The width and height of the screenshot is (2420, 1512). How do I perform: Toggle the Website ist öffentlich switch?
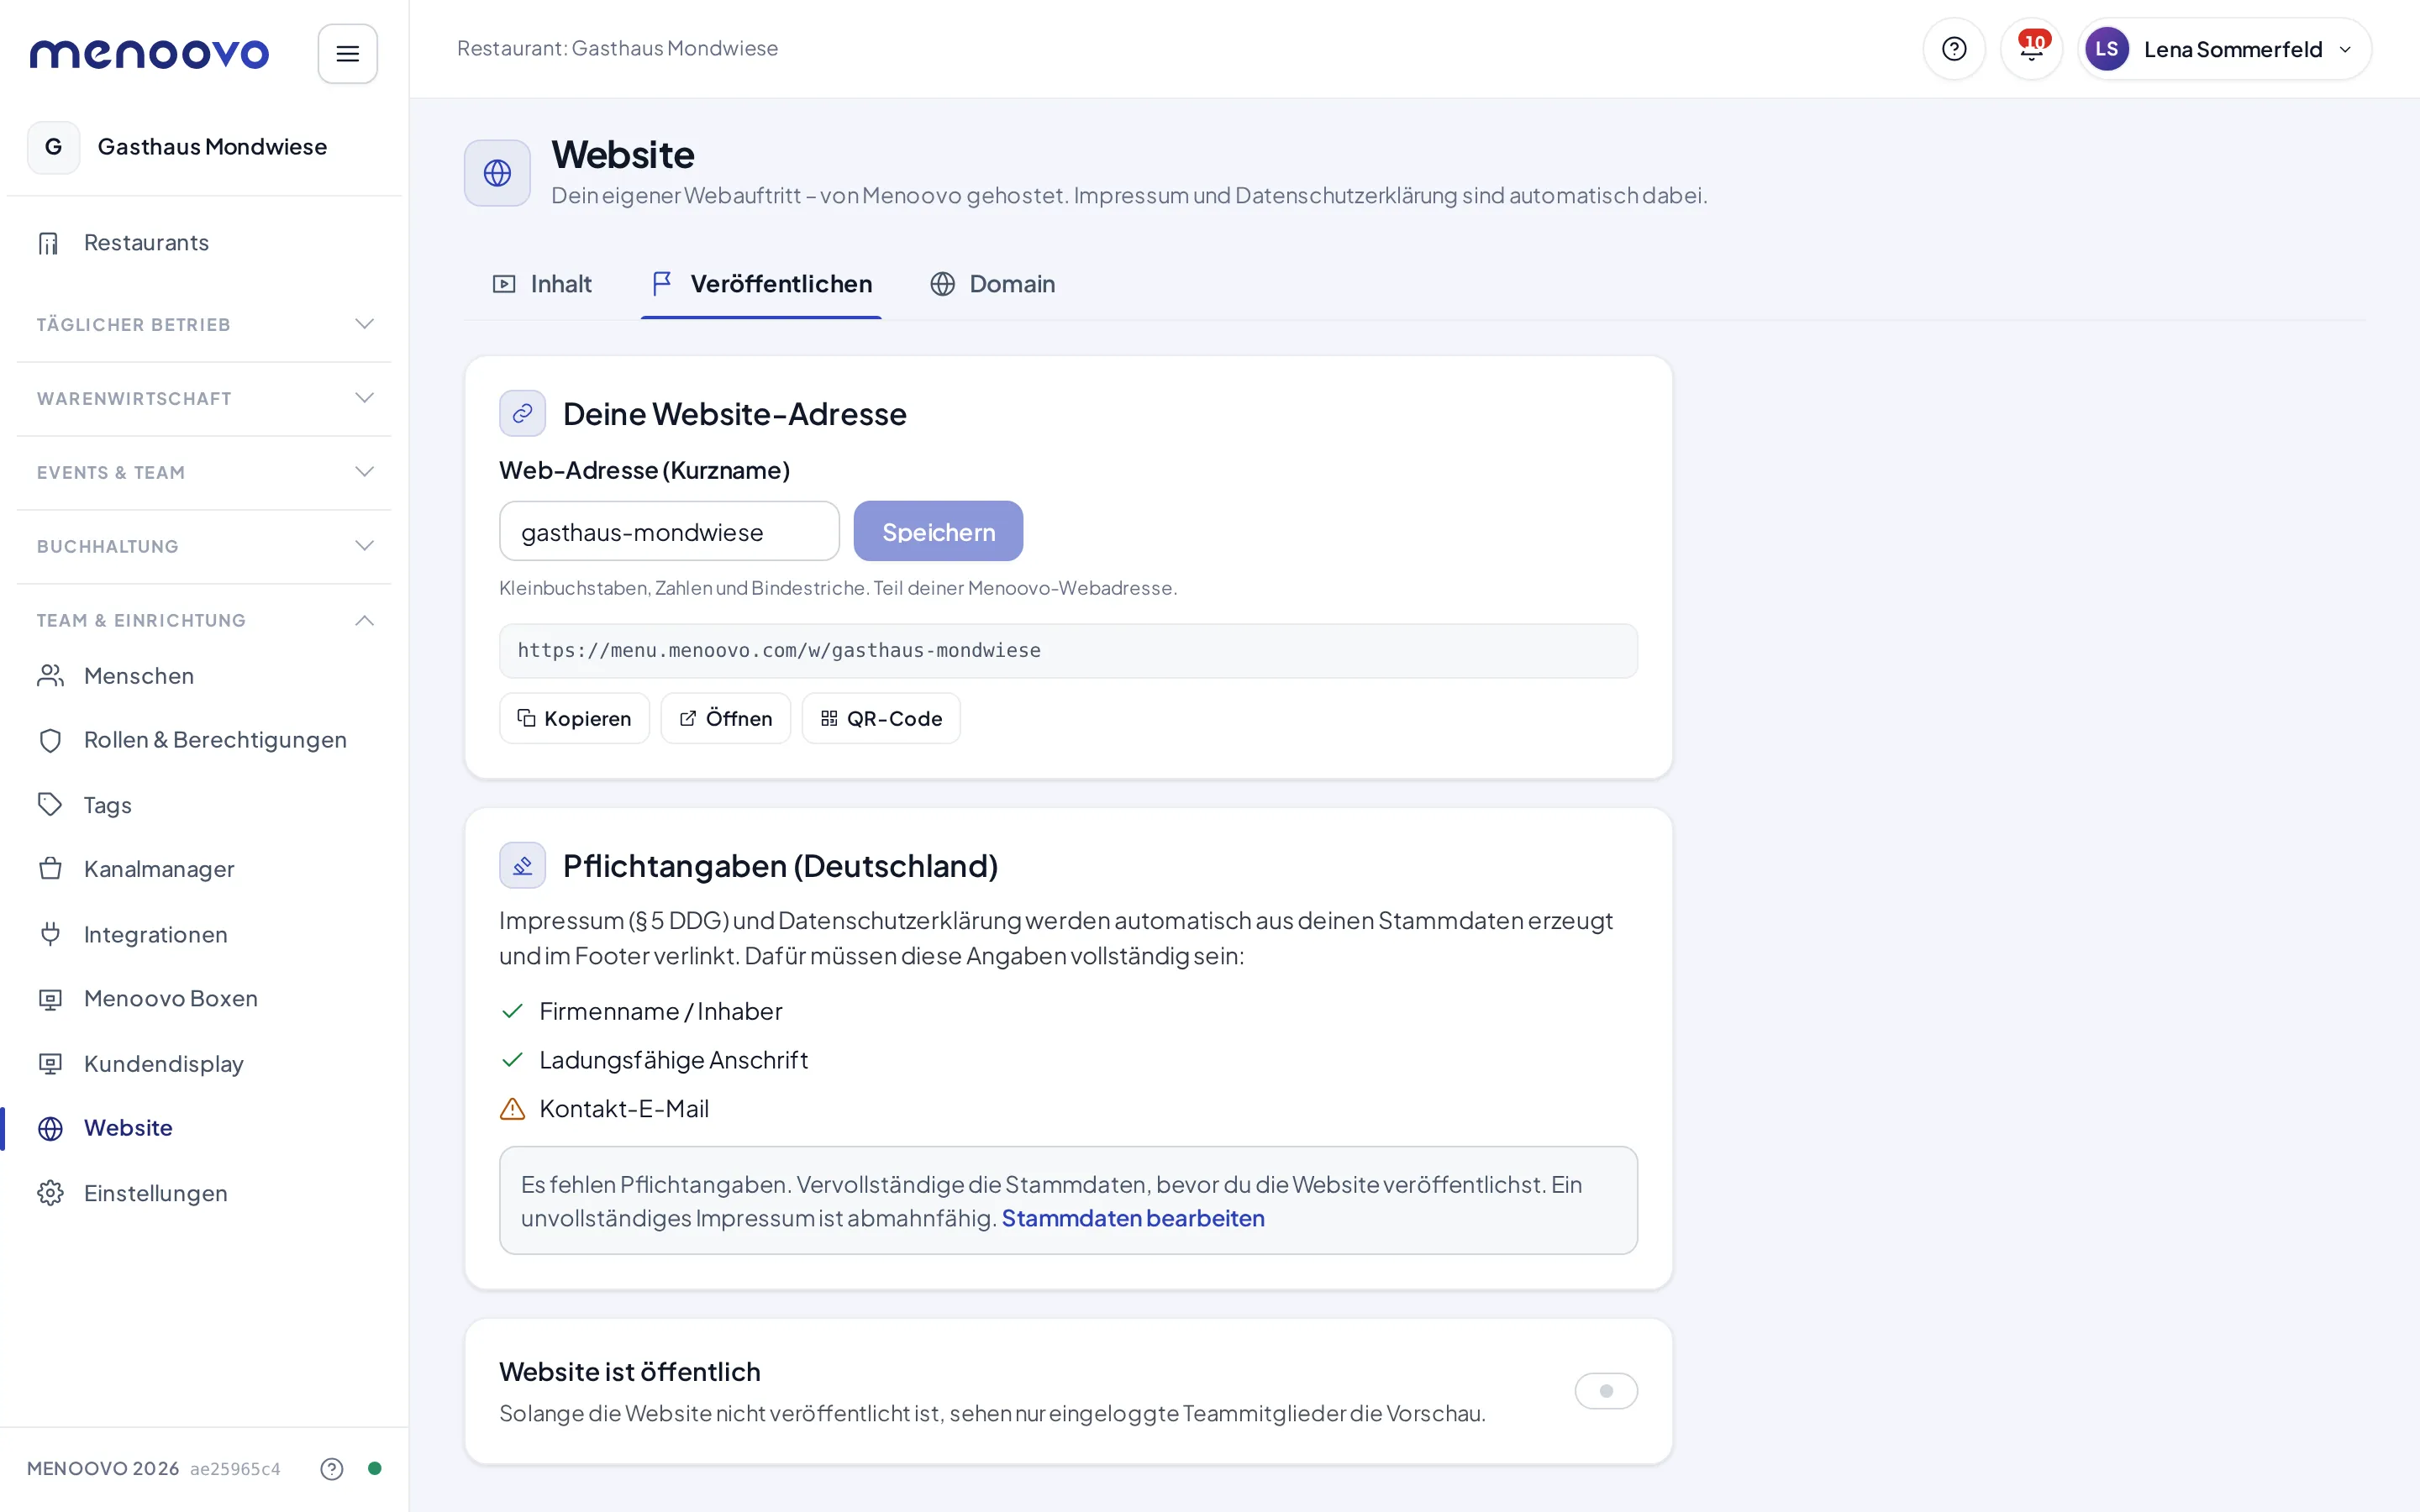pos(1606,1391)
